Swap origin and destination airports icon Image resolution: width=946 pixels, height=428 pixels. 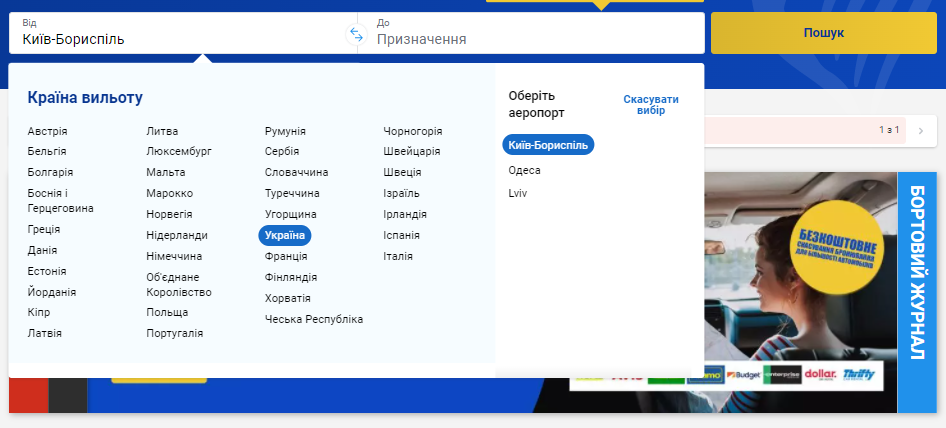(x=357, y=34)
